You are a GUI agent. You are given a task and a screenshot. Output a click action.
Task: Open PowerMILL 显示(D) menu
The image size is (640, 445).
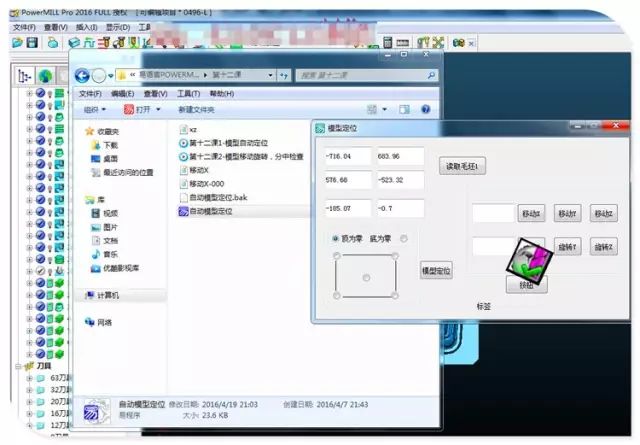(118, 27)
